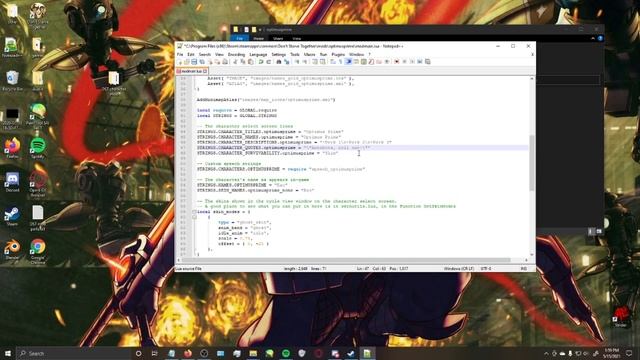Open the notification center on the taskbar
This screenshot has height=360, width=640.
tap(629, 353)
